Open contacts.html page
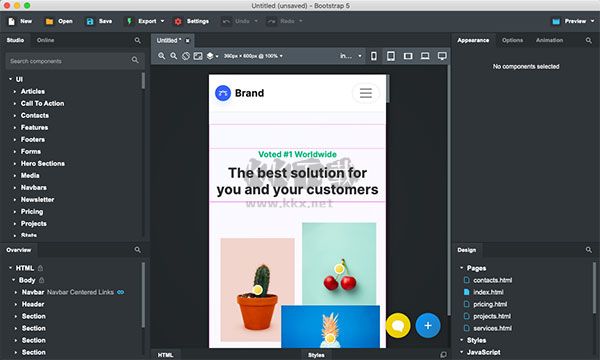The width and height of the screenshot is (600, 360). click(492, 280)
